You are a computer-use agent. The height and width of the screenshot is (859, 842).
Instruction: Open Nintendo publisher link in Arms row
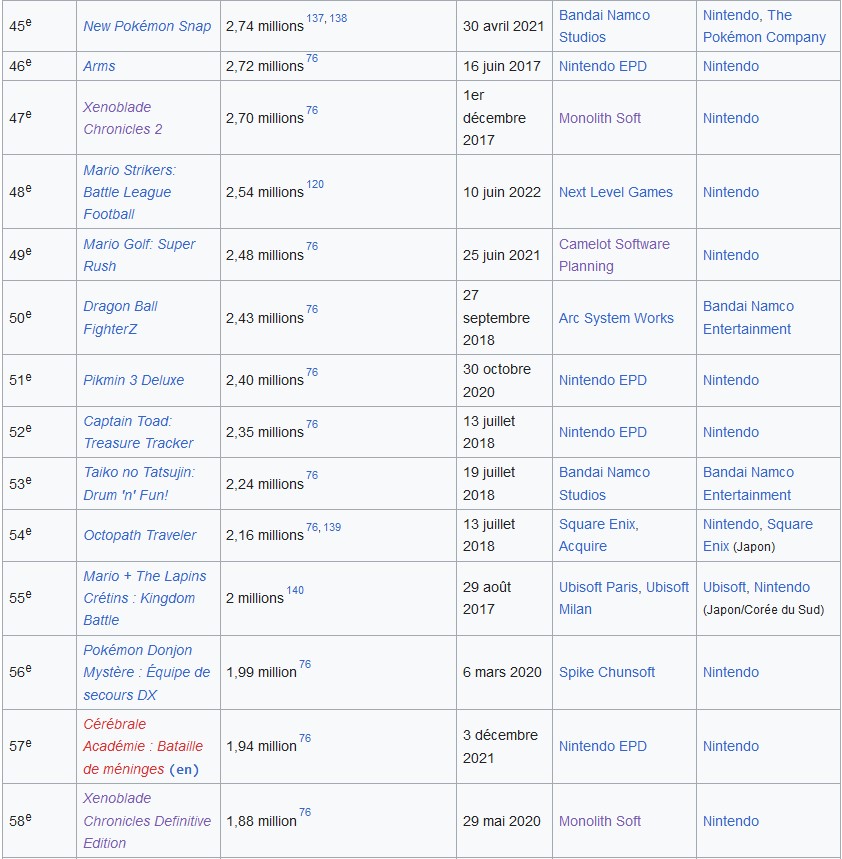click(731, 66)
